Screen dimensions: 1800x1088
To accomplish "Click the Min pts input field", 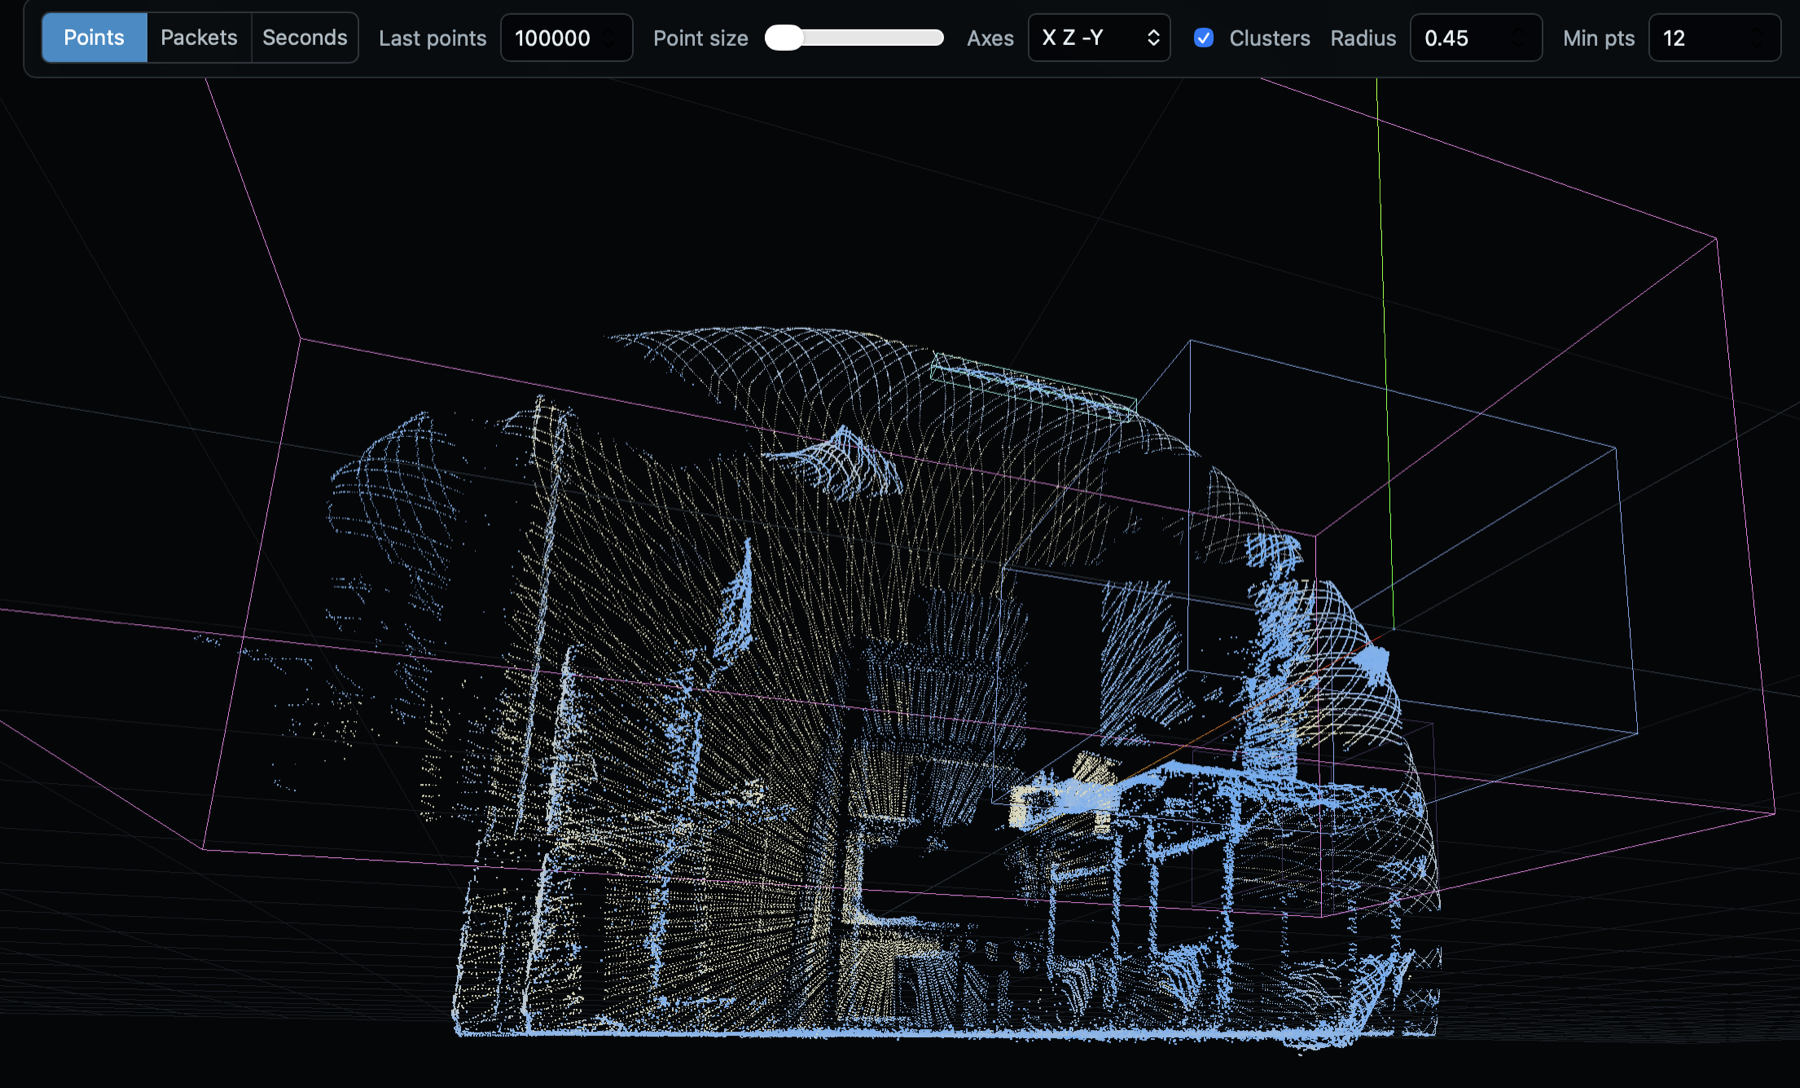I will point(1714,38).
